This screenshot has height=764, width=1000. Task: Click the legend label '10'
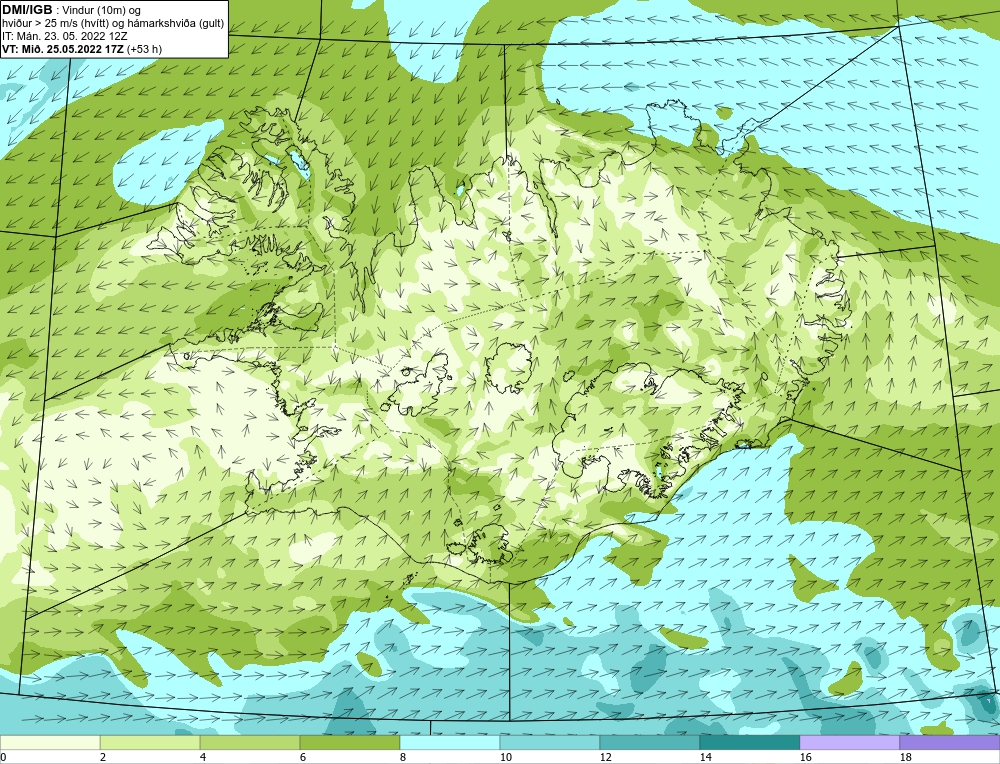(x=506, y=757)
